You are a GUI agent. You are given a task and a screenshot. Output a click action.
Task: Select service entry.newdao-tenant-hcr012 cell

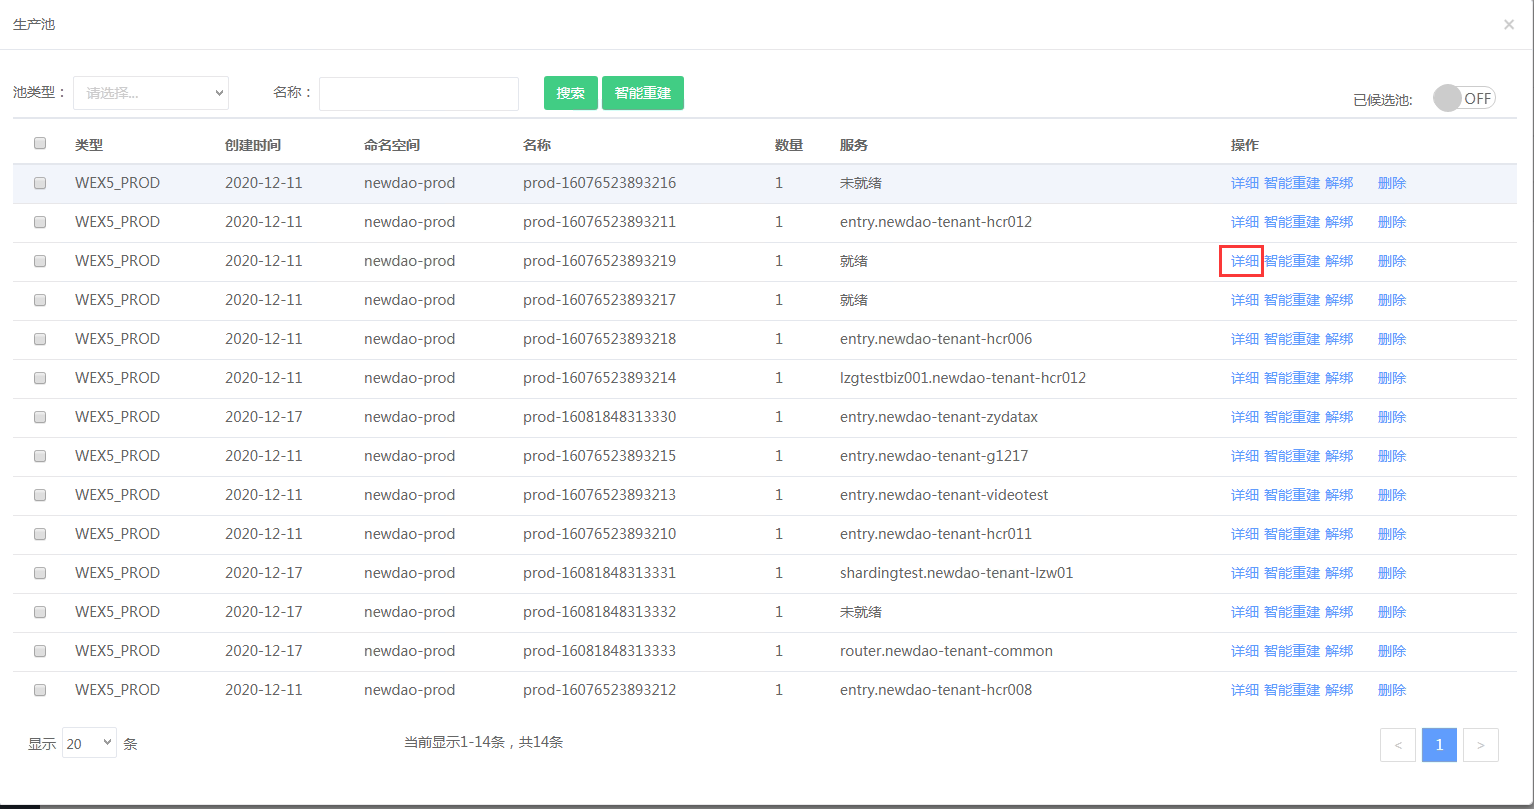(936, 222)
